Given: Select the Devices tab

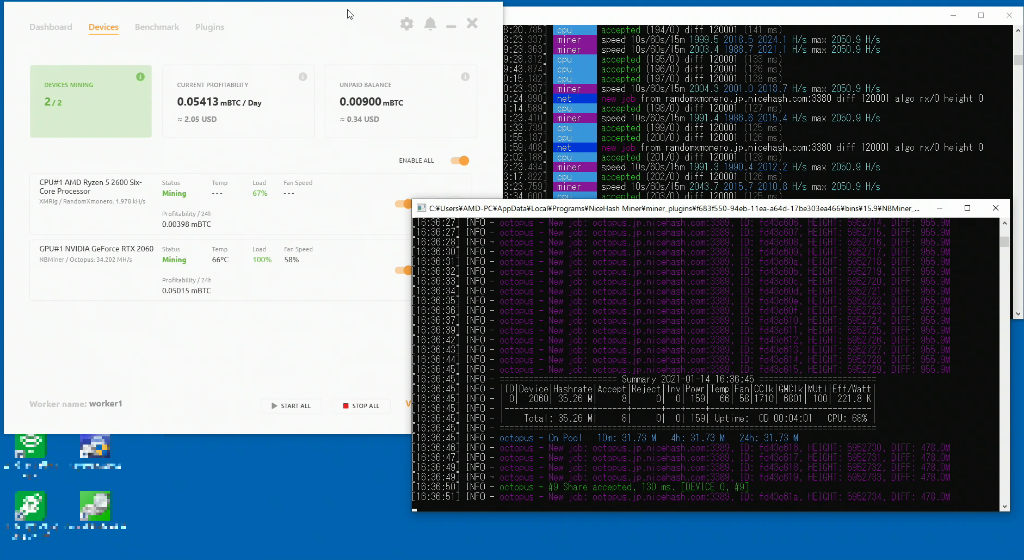Looking at the screenshot, I should point(103,27).
